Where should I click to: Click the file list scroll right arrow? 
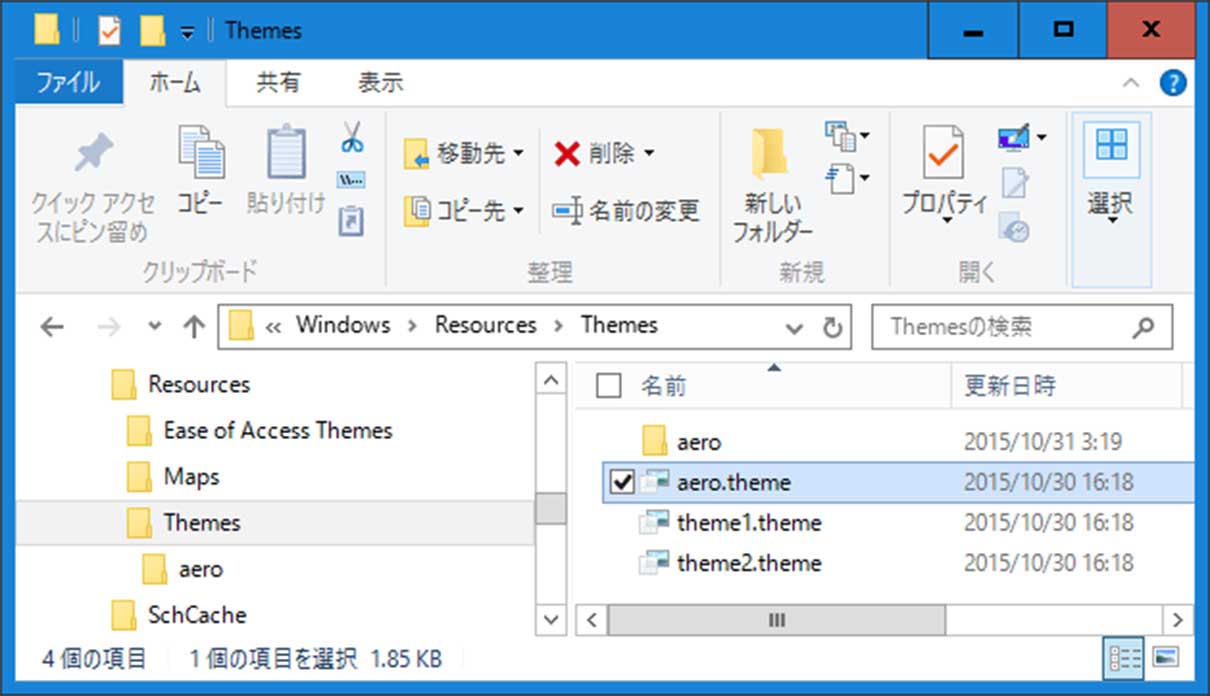(1179, 620)
